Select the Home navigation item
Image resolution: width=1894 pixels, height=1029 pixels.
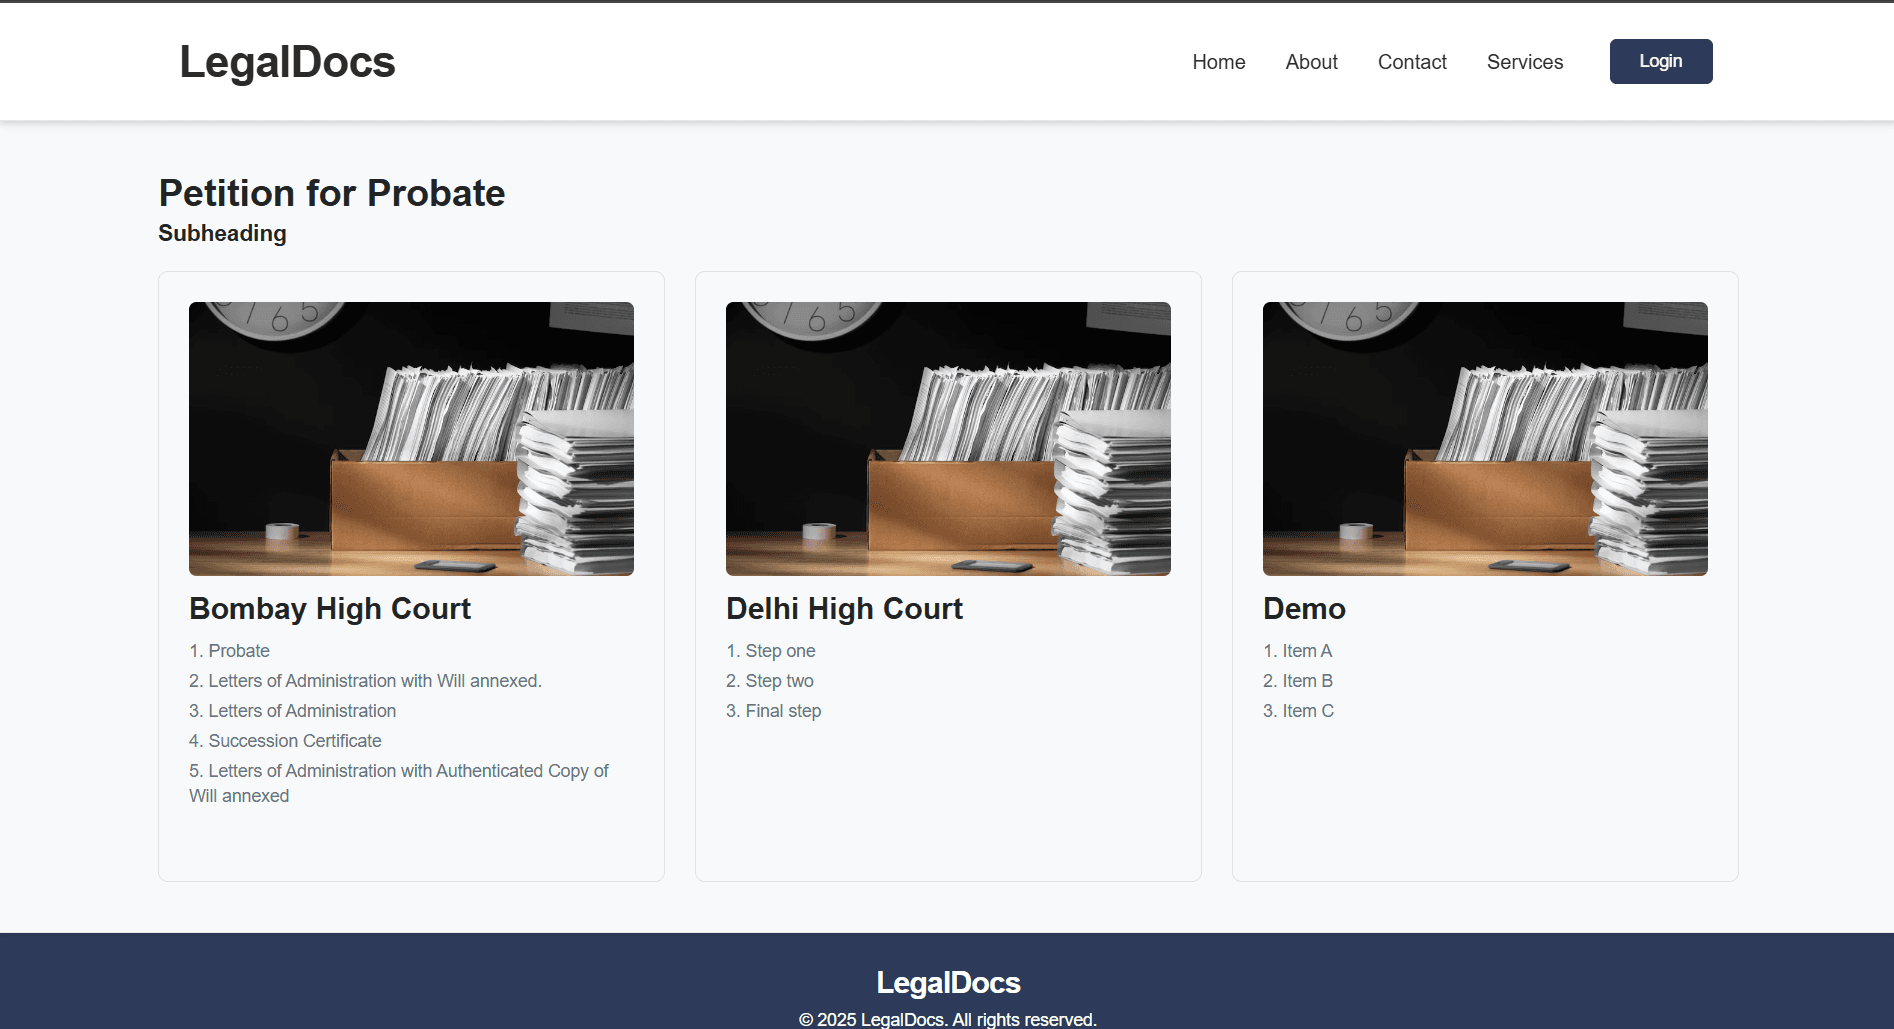click(x=1218, y=61)
